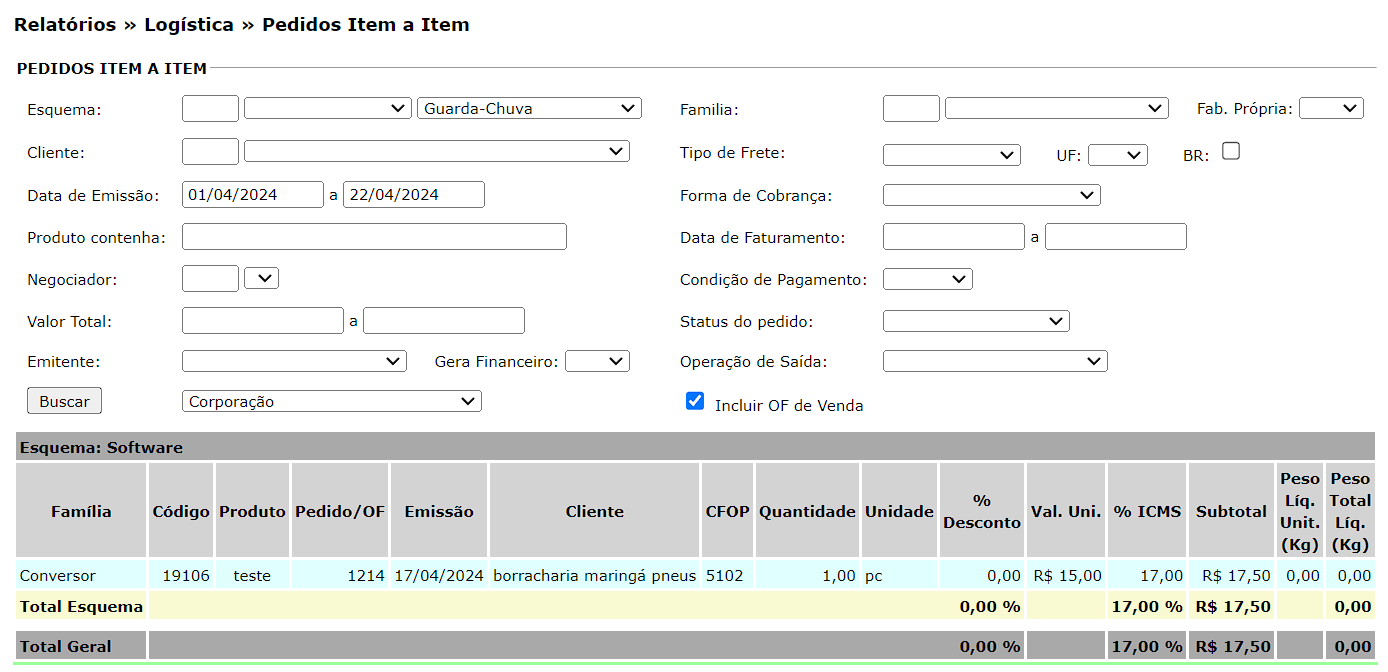Expand the Corporação dropdown
1388x672 pixels.
coord(331,401)
